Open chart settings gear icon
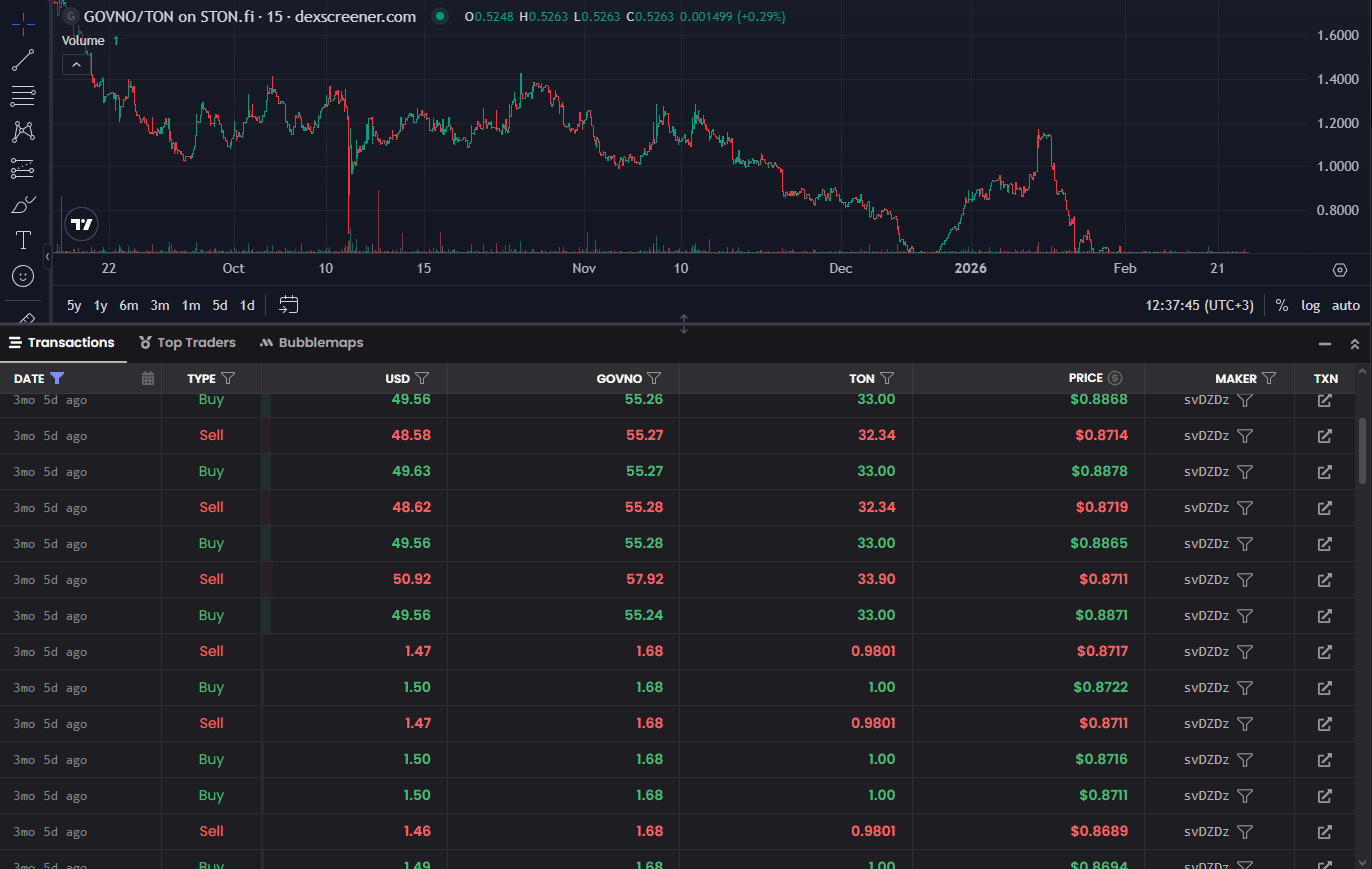 pyautogui.click(x=1340, y=270)
